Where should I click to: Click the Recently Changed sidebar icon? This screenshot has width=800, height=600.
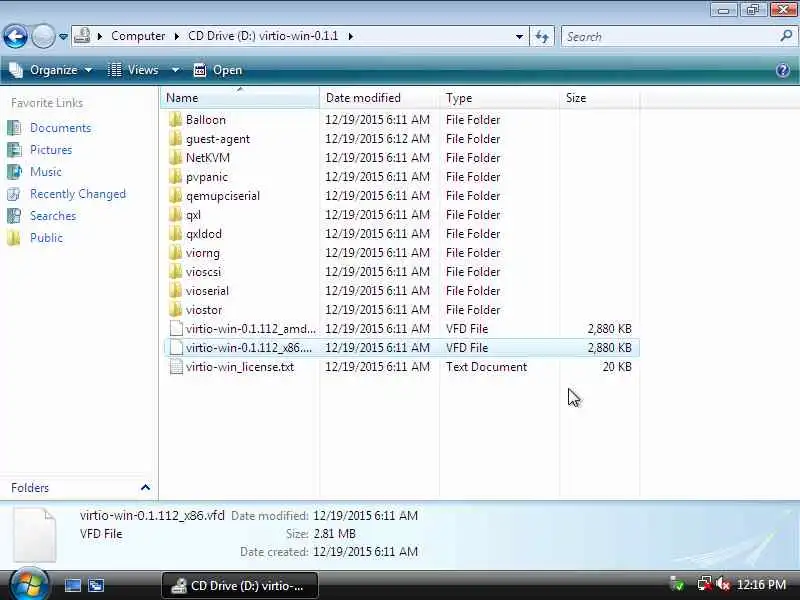(x=14, y=194)
